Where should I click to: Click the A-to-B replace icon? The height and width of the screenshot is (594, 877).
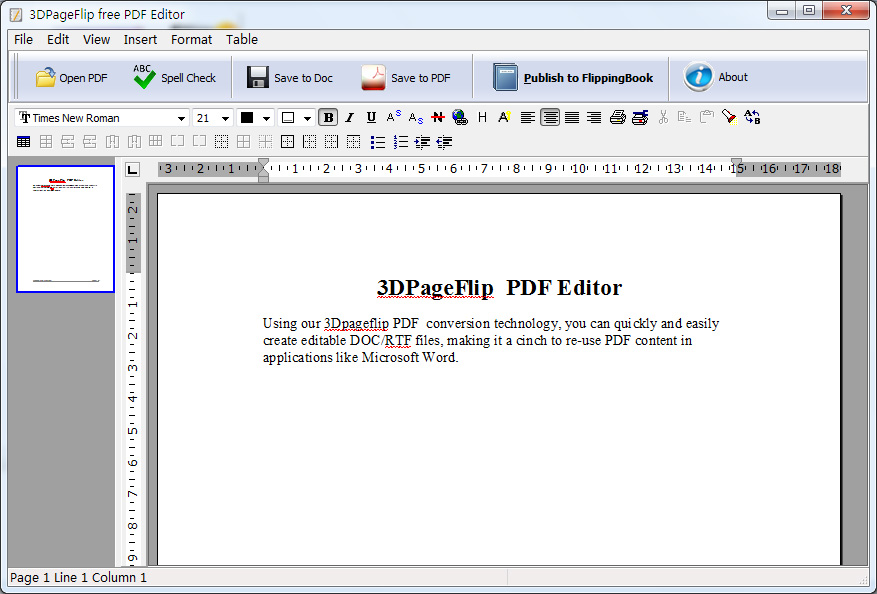[x=752, y=117]
